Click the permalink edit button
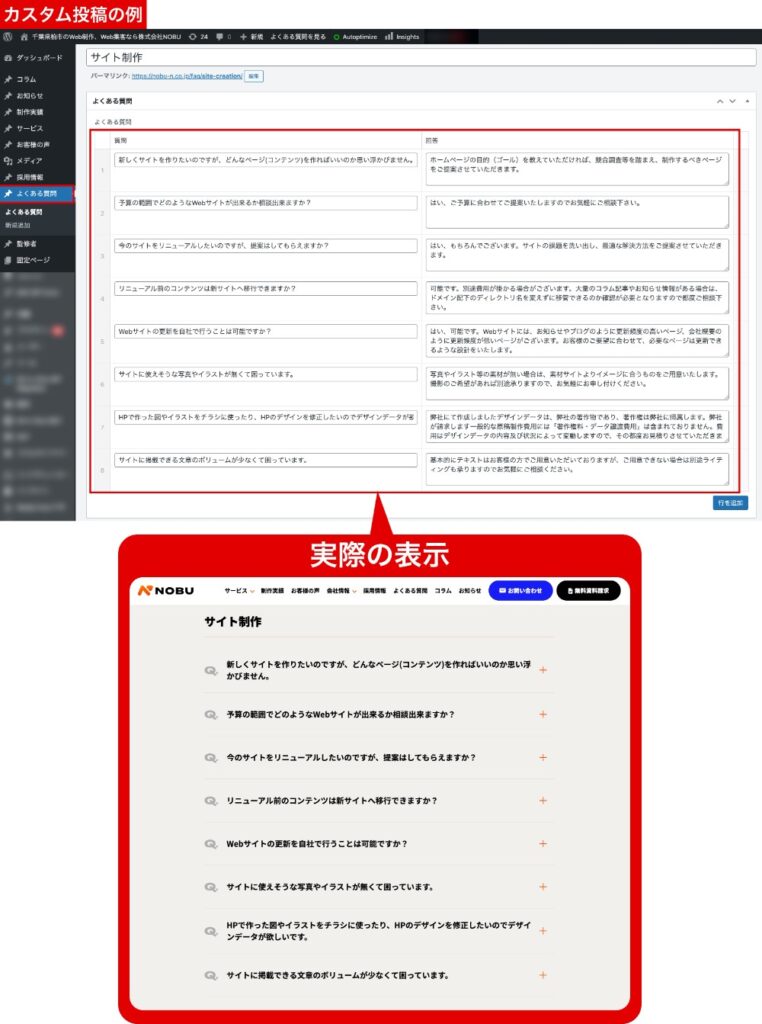The height and width of the screenshot is (1024, 762). (x=254, y=76)
